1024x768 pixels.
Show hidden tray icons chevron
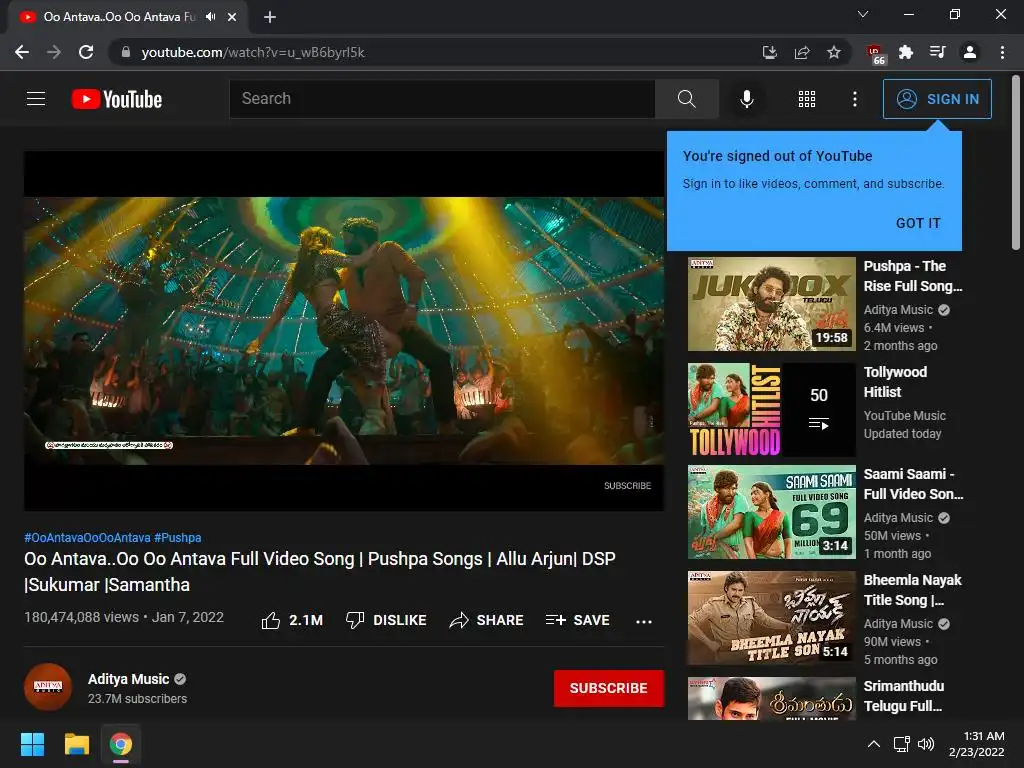pos(874,744)
